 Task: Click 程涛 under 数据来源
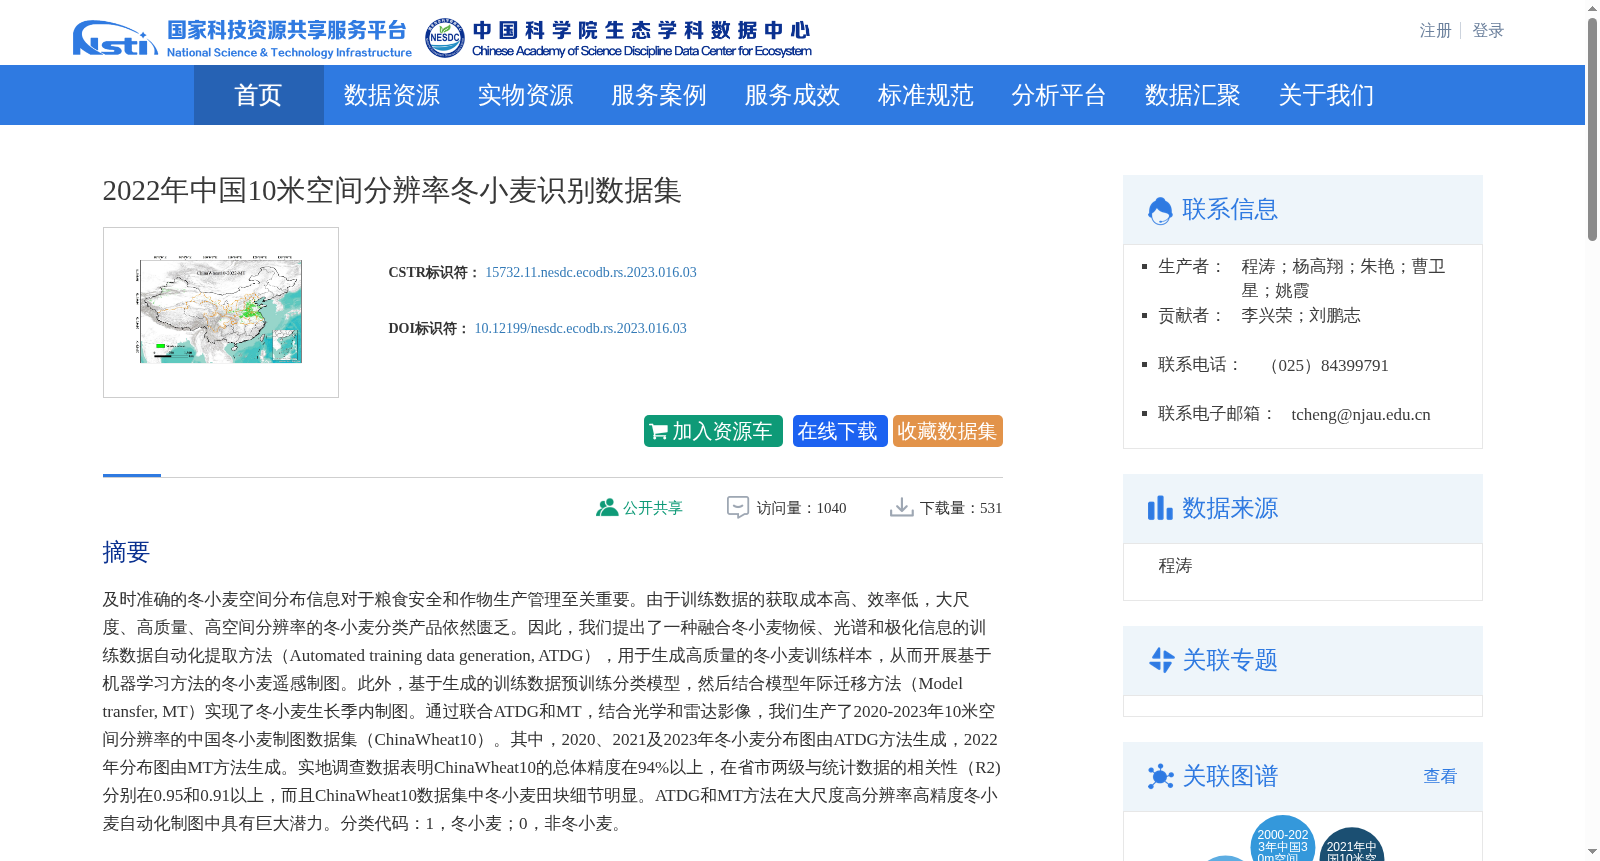[x=1175, y=566]
